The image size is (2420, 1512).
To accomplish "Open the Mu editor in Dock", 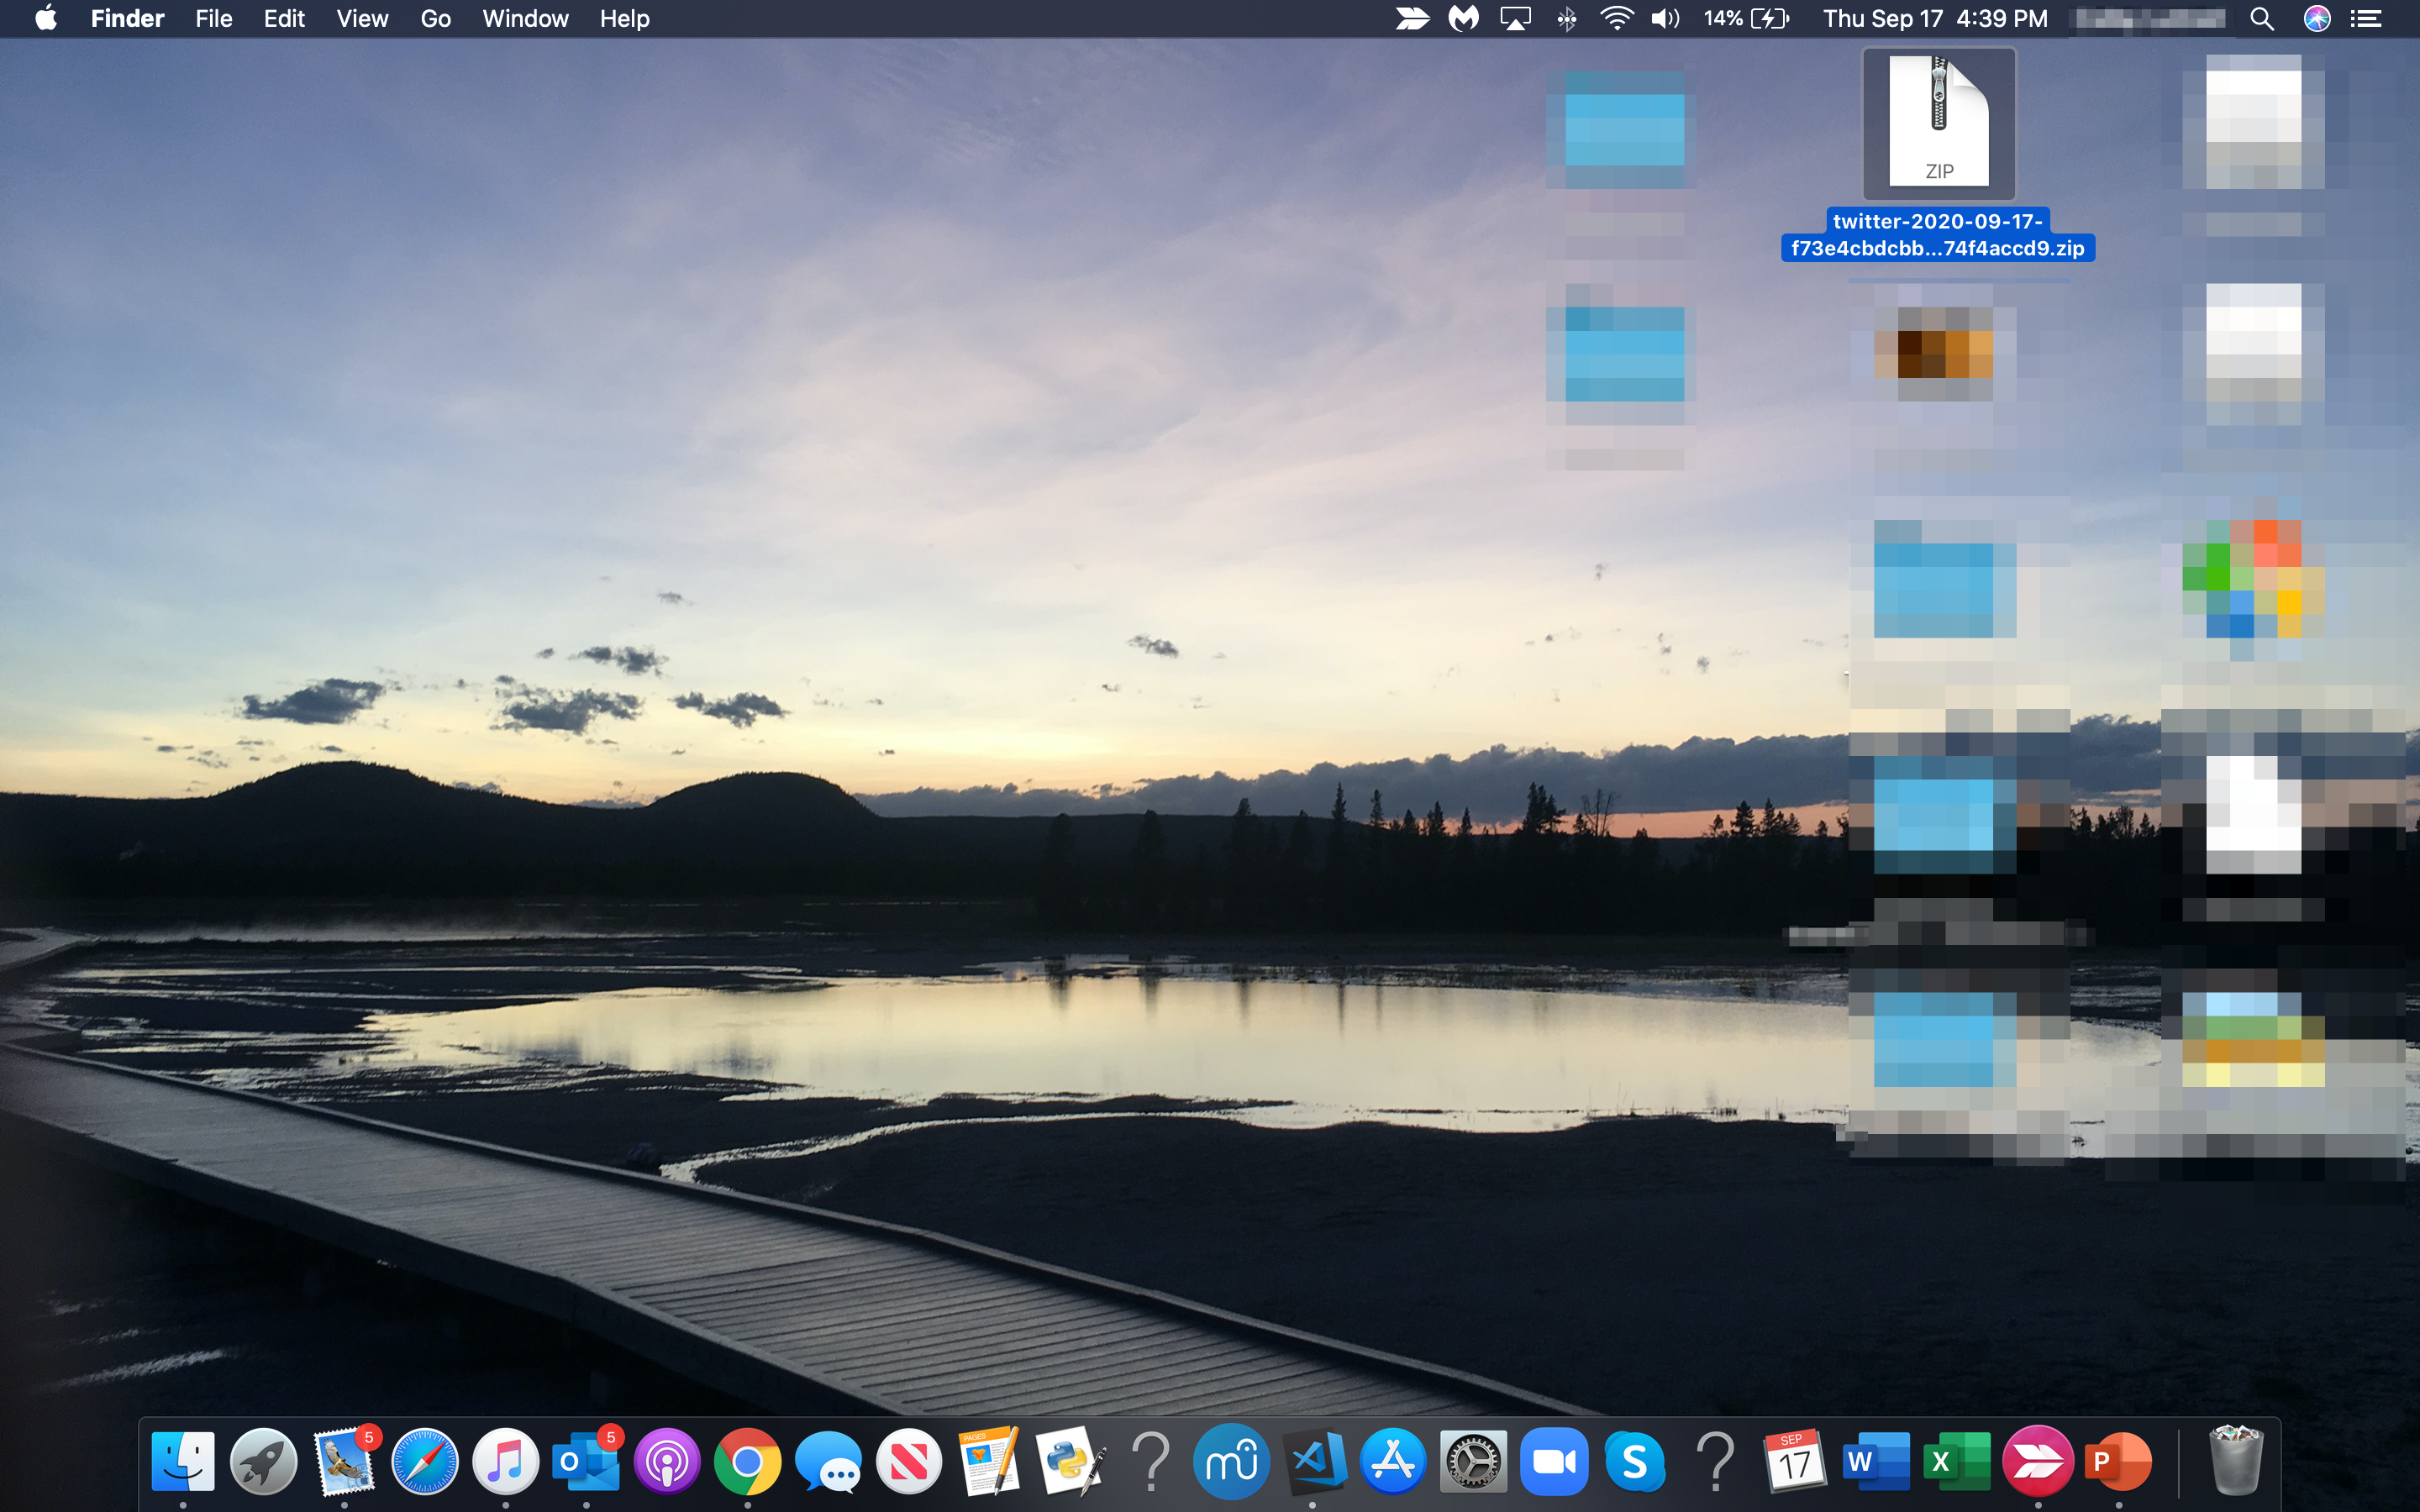I will click(1232, 1462).
